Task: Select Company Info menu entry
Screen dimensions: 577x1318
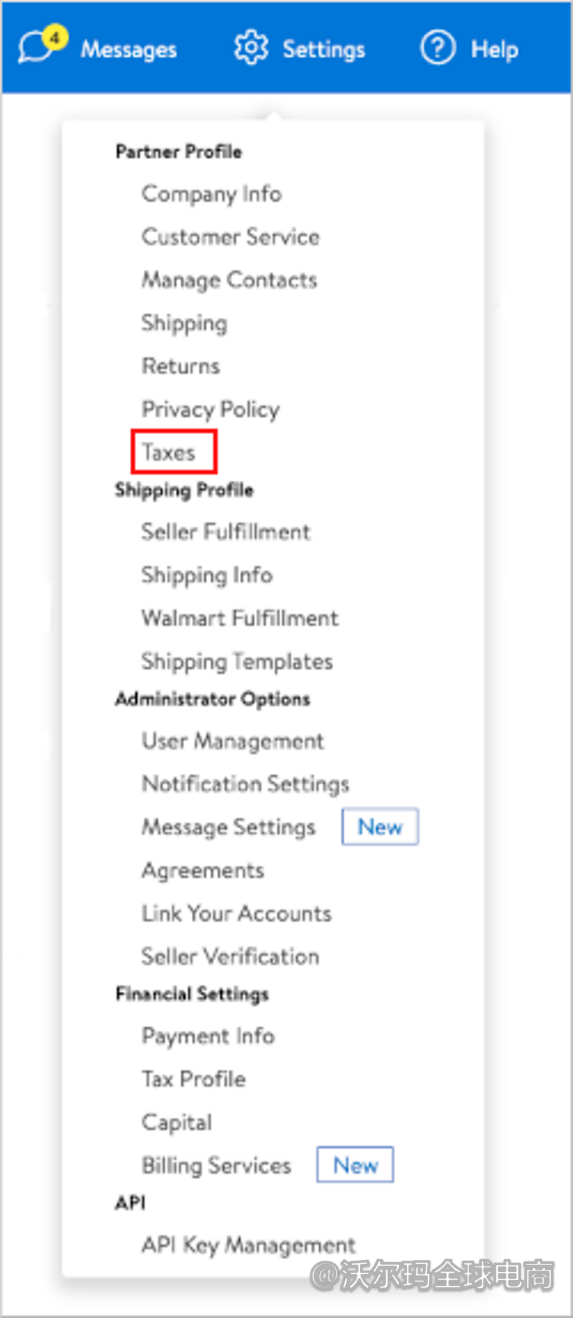Action: click(211, 194)
